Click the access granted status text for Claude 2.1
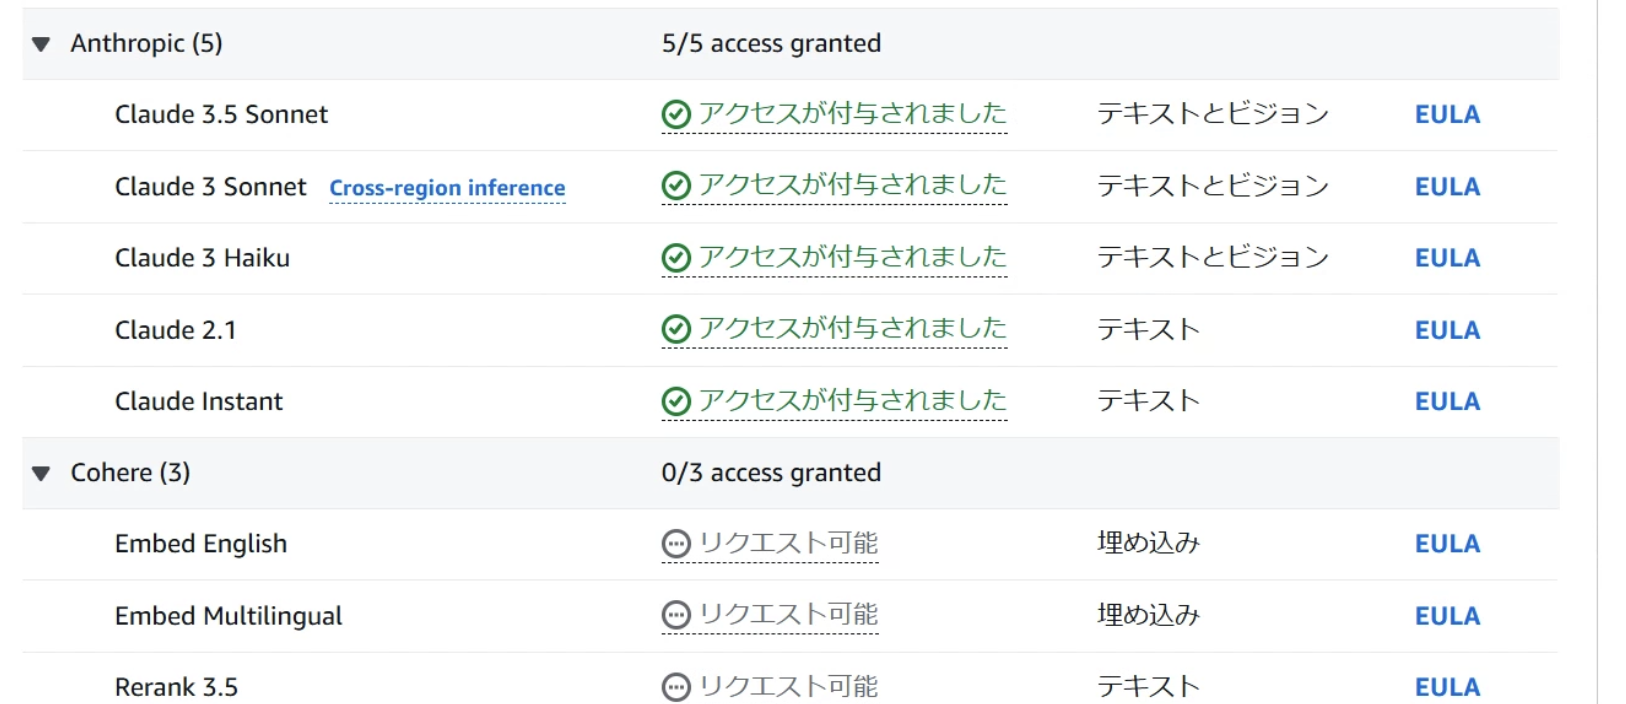 [x=852, y=328]
